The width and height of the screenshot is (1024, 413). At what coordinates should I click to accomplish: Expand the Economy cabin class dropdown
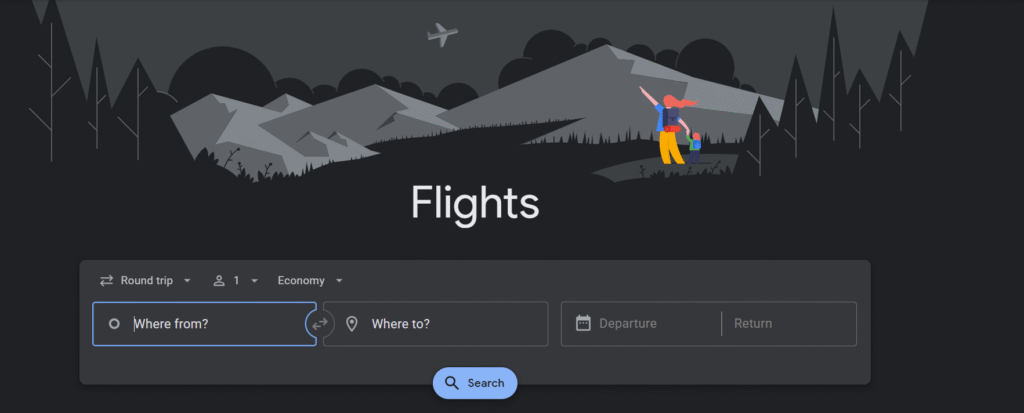(310, 281)
